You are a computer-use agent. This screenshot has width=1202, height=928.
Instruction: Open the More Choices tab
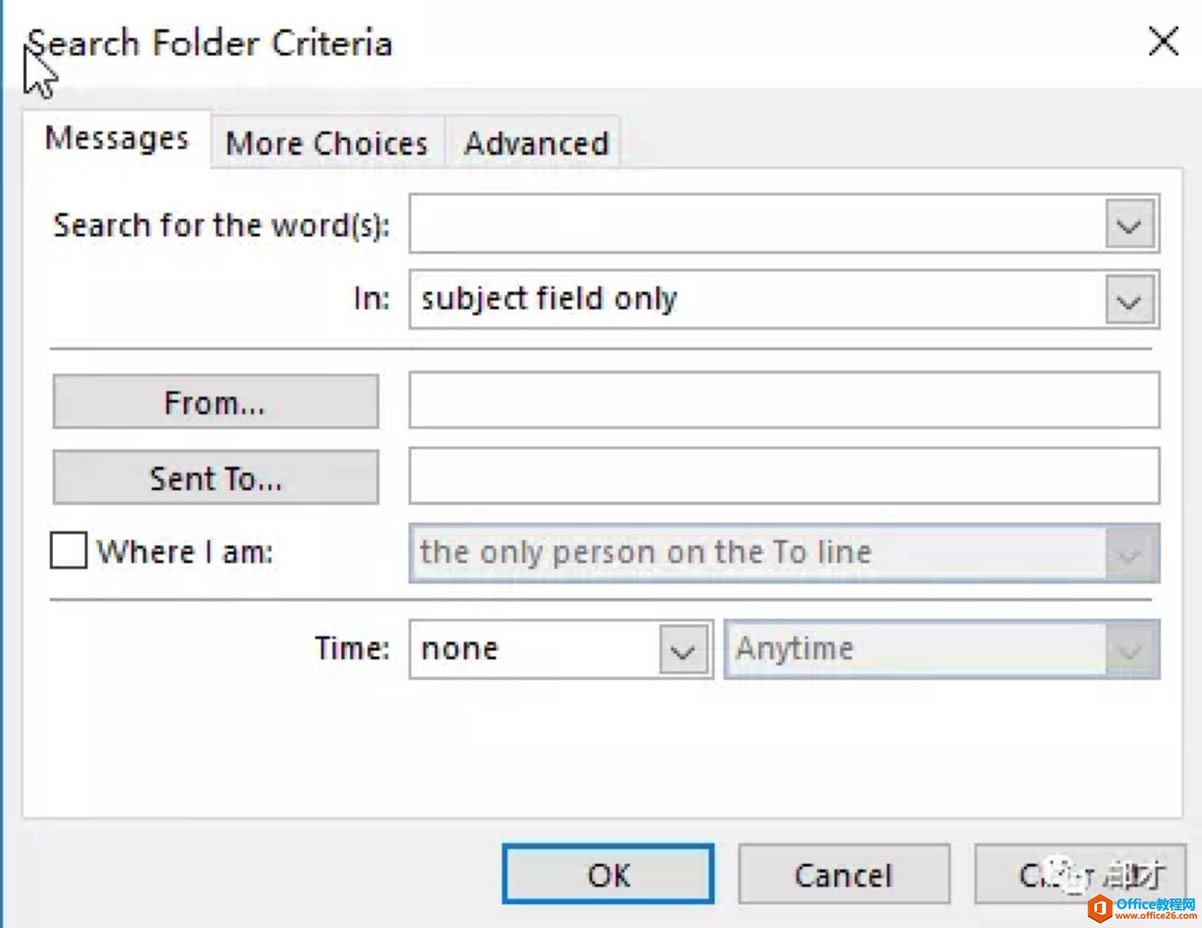327,143
